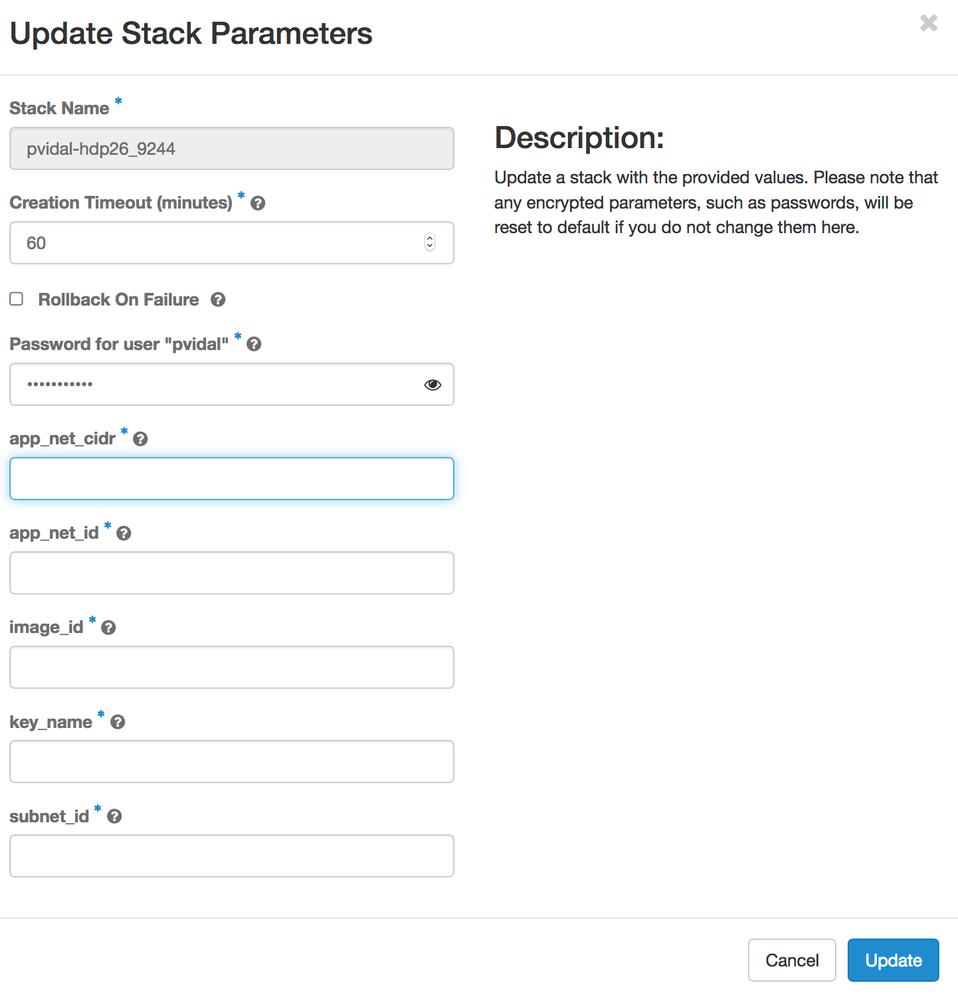Click the Creation Timeout number stepper arrows
This screenshot has height=999, width=958.
point(430,243)
